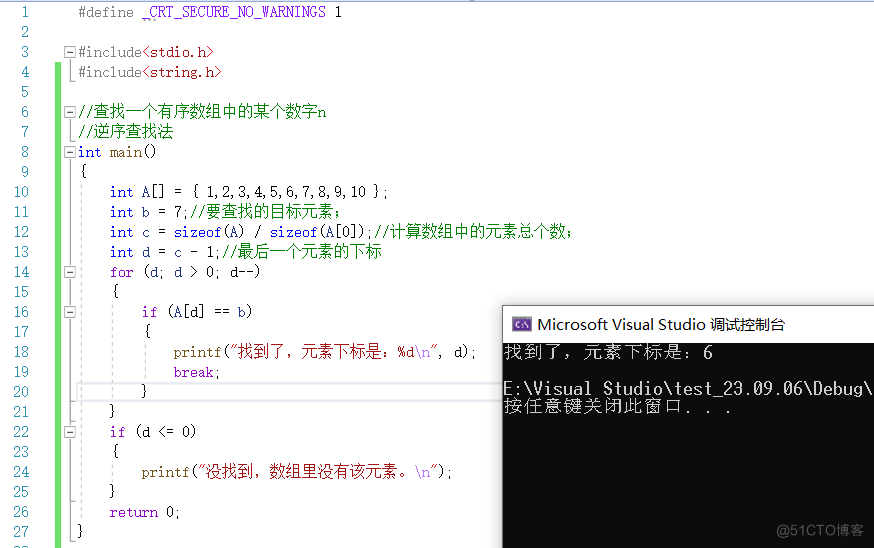Collapse the if (d <= 0) fold marker
Screen dimensions: 874x548
pos(70,432)
